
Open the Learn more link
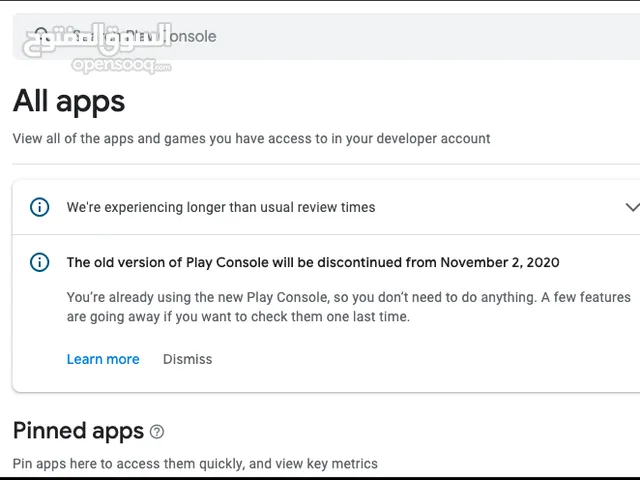point(103,359)
